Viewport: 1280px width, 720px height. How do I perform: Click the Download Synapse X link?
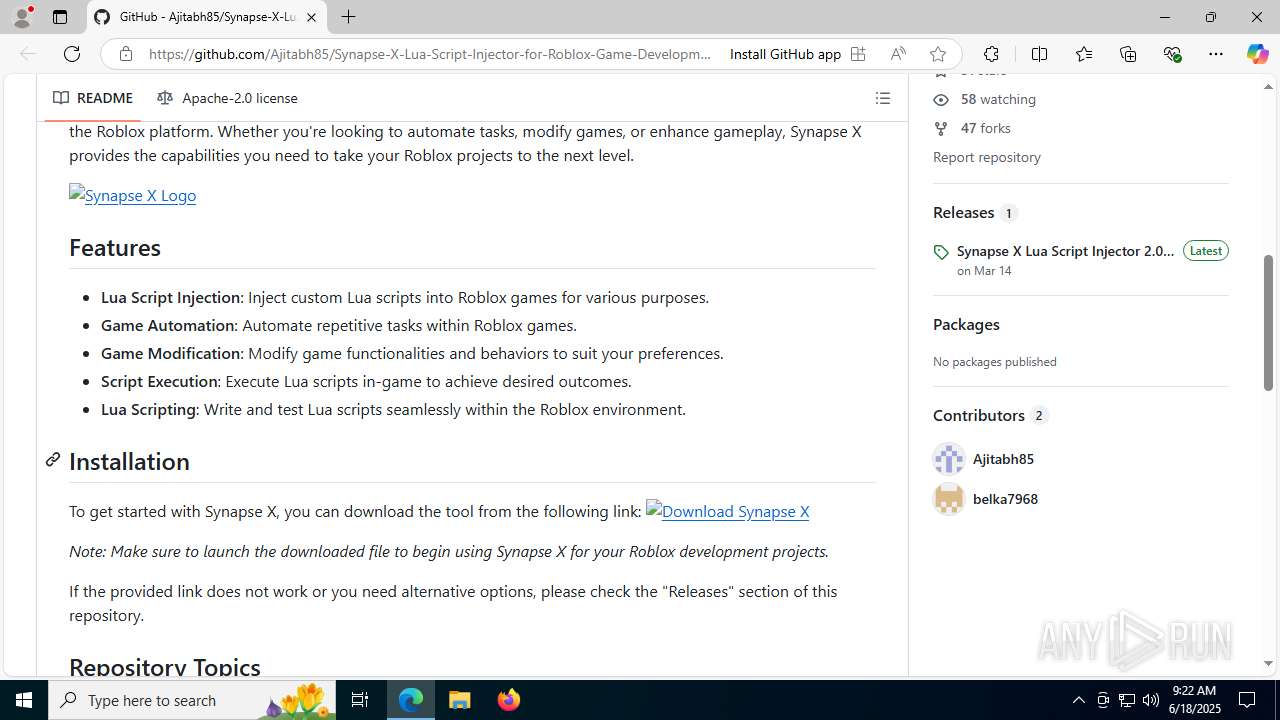[727, 511]
